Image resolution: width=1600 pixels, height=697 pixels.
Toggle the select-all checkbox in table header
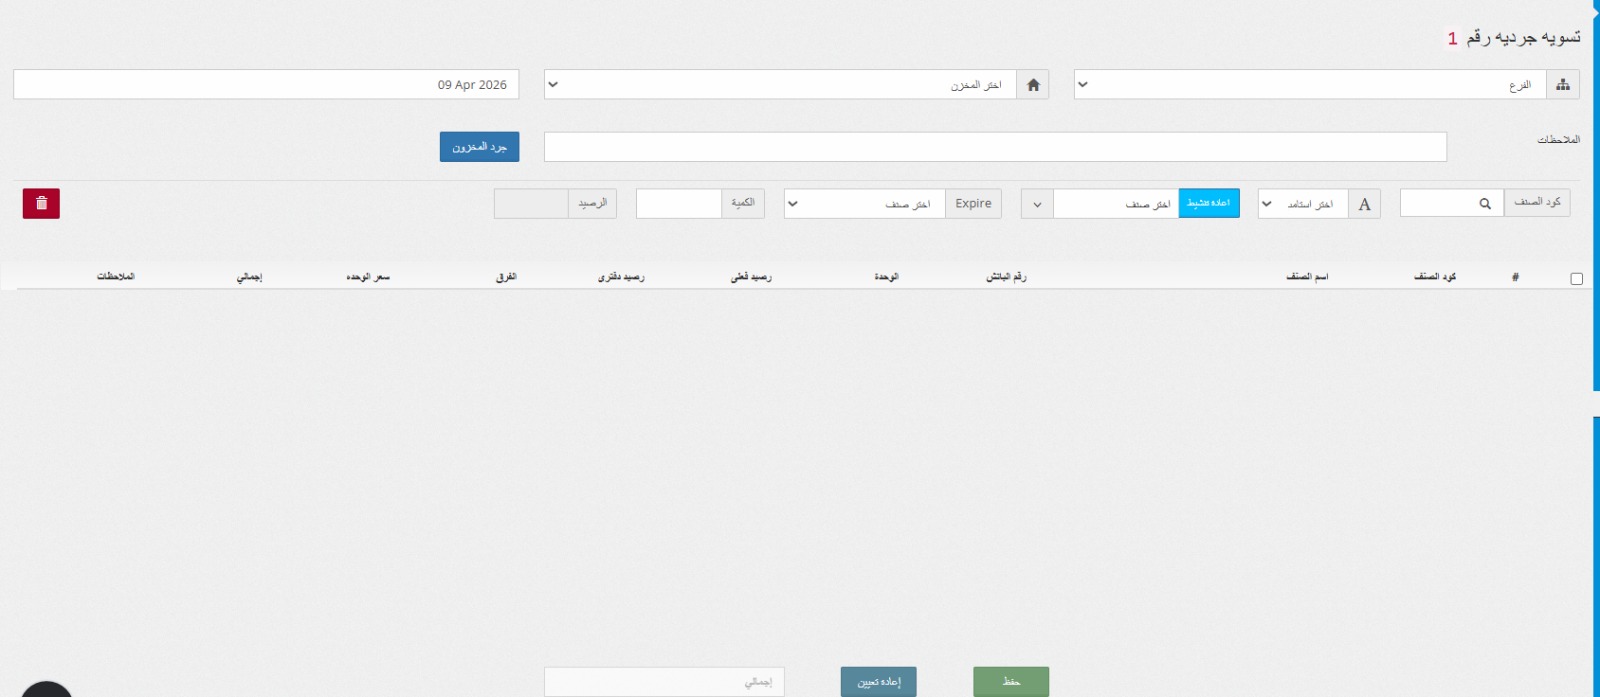[x=1576, y=279]
